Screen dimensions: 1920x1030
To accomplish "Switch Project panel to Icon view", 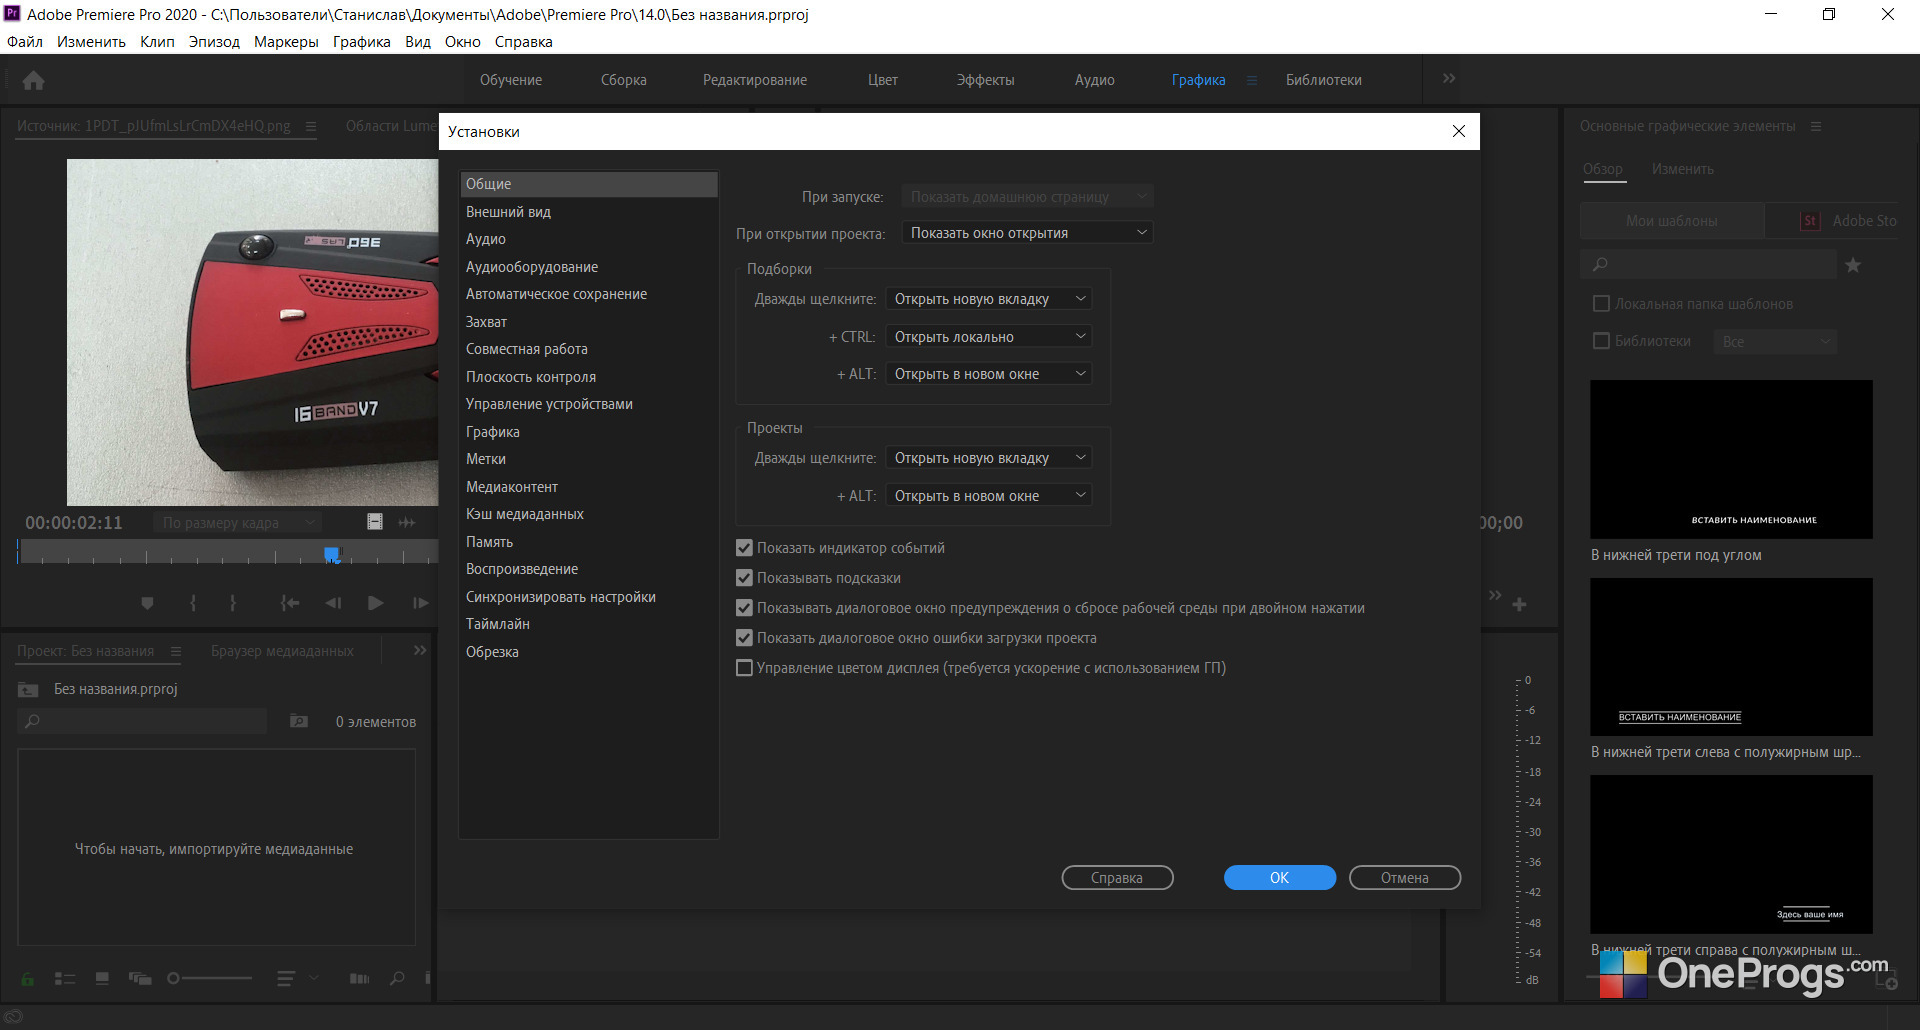I will [x=102, y=979].
